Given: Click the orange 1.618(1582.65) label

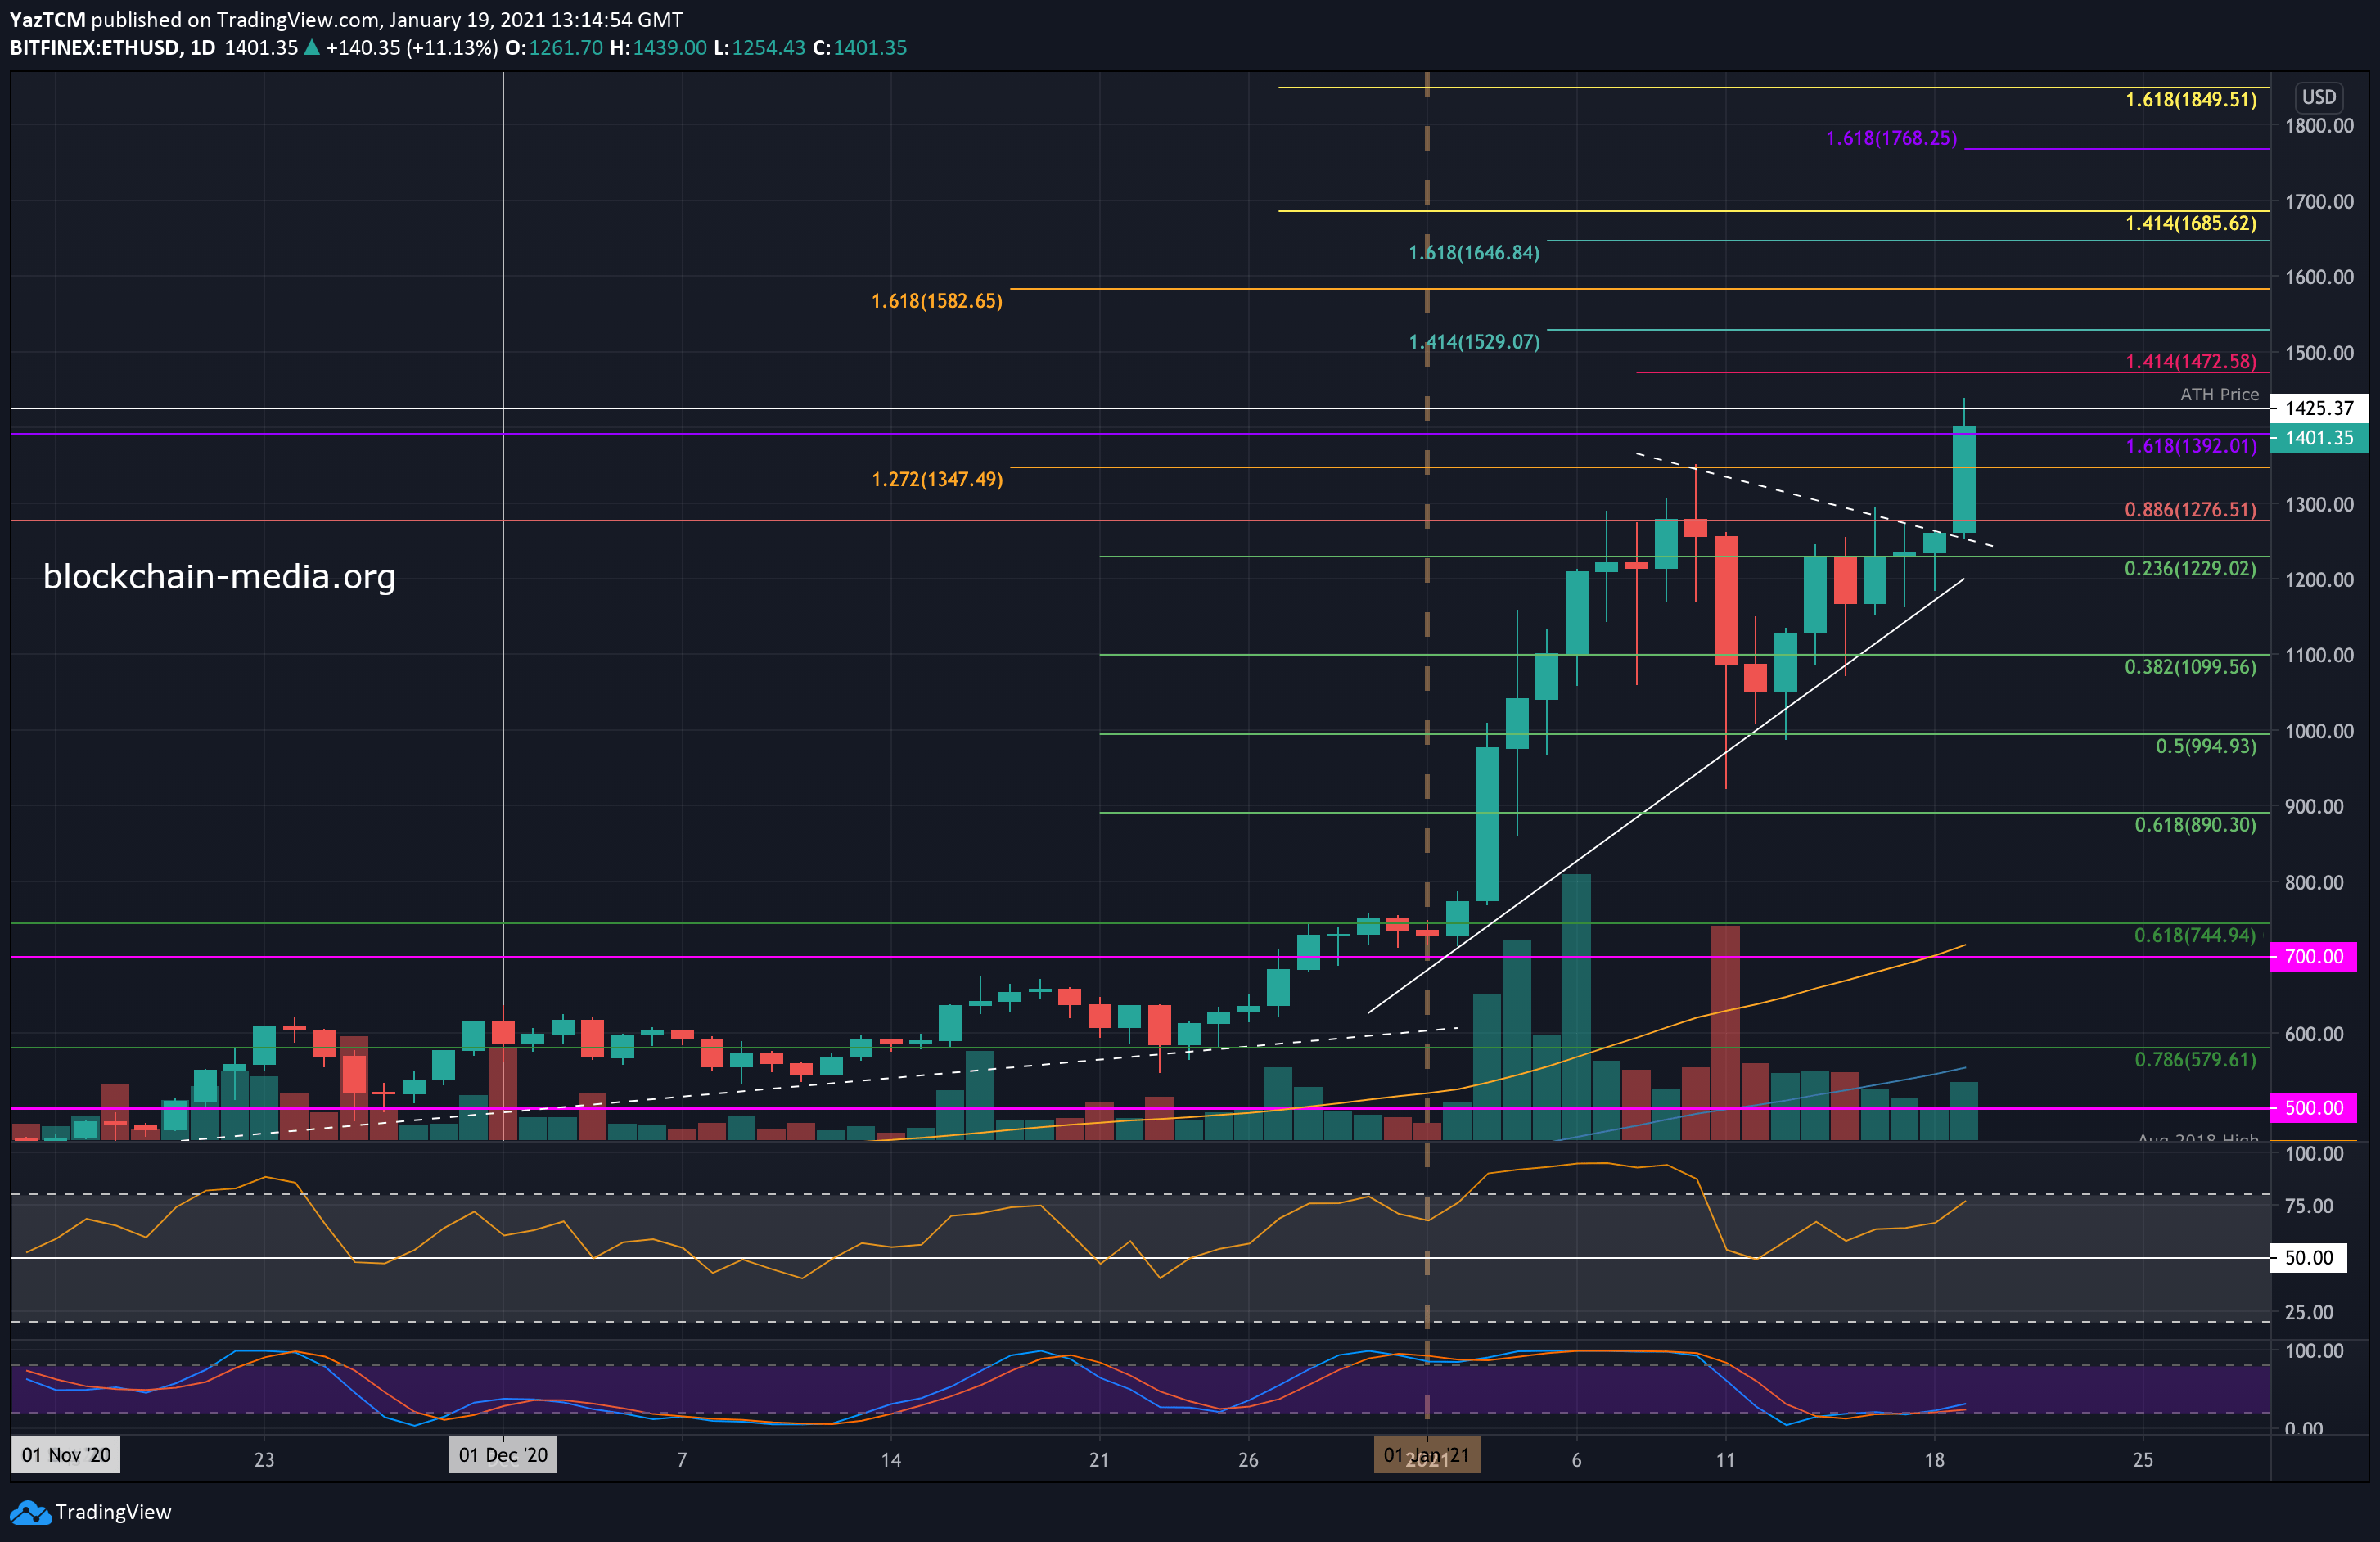Looking at the screenshot, I should (937, 301).
